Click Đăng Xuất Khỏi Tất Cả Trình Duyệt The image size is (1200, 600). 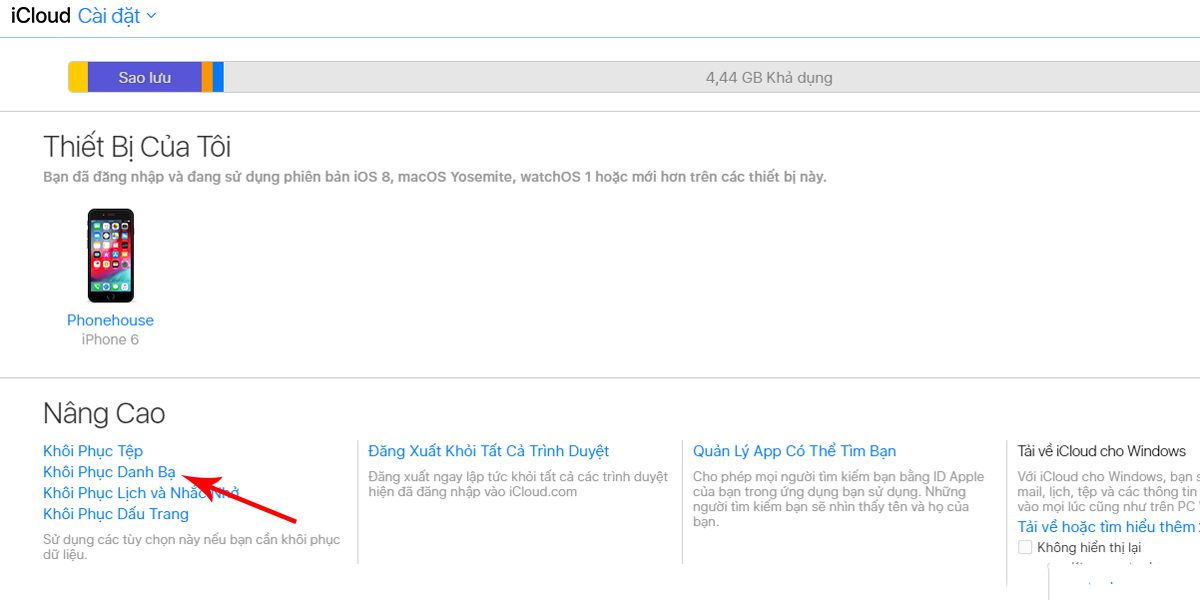[489, 451]
